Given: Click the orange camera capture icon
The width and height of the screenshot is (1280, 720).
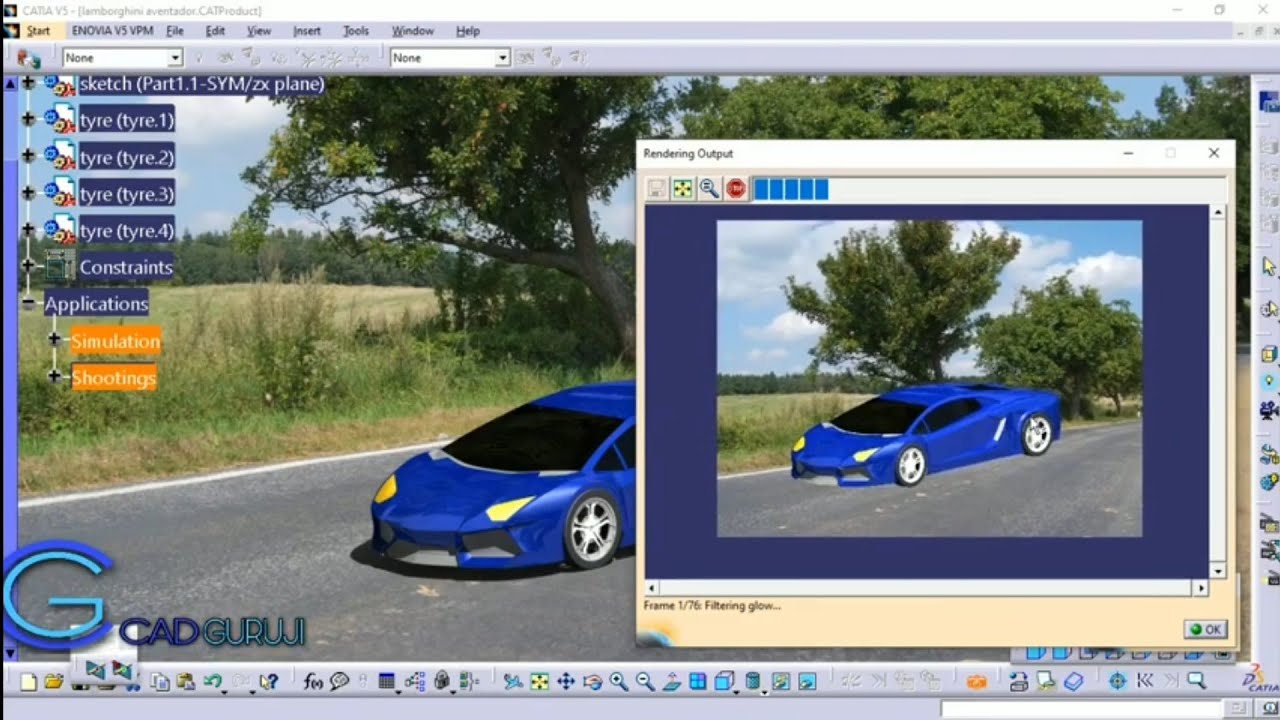Looking at the screenshot, I should coord(977,682).
